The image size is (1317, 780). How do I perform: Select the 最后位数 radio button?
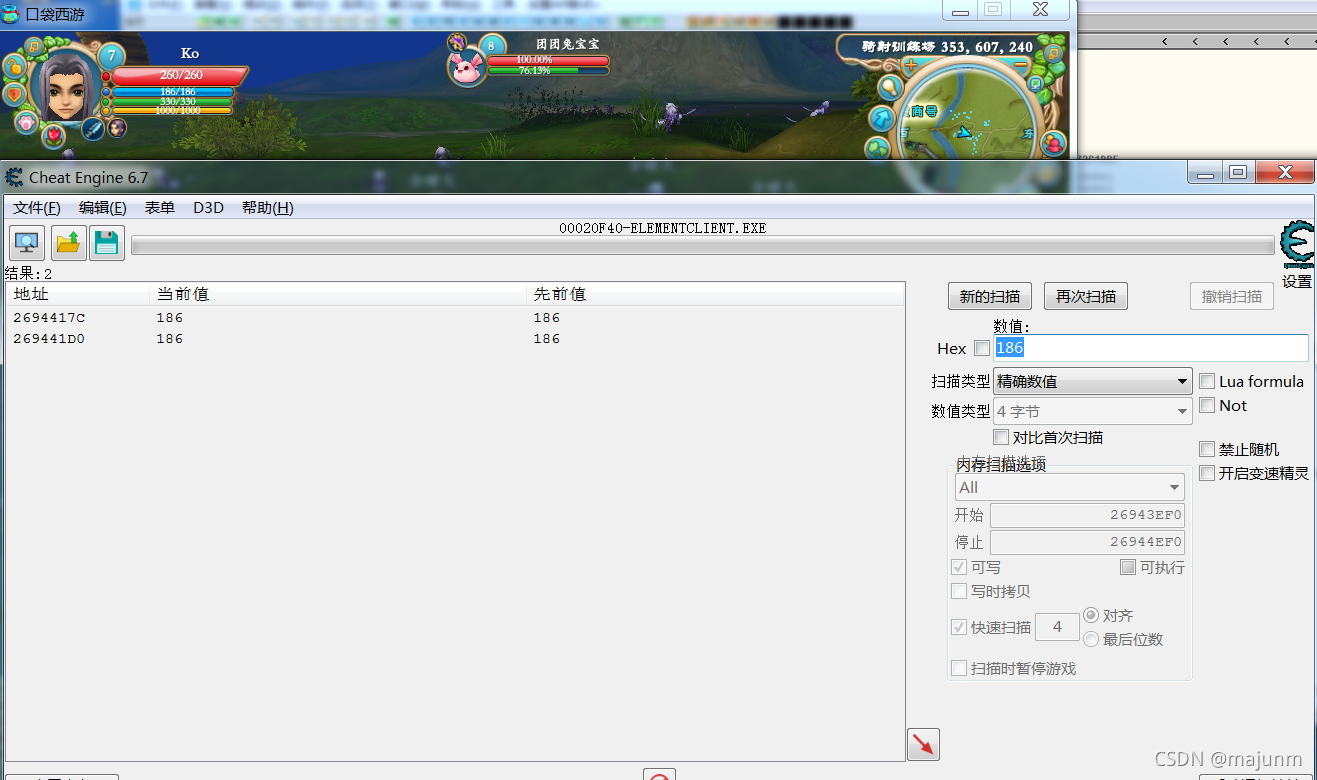point(1091,639)
